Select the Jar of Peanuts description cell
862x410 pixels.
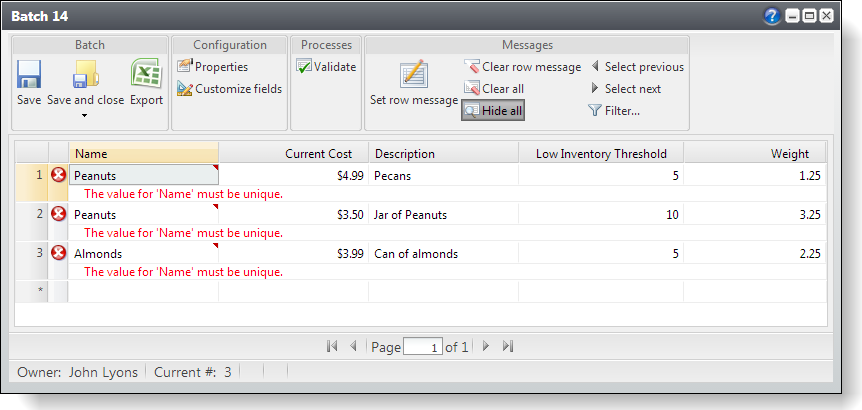[x=443, y=215]
